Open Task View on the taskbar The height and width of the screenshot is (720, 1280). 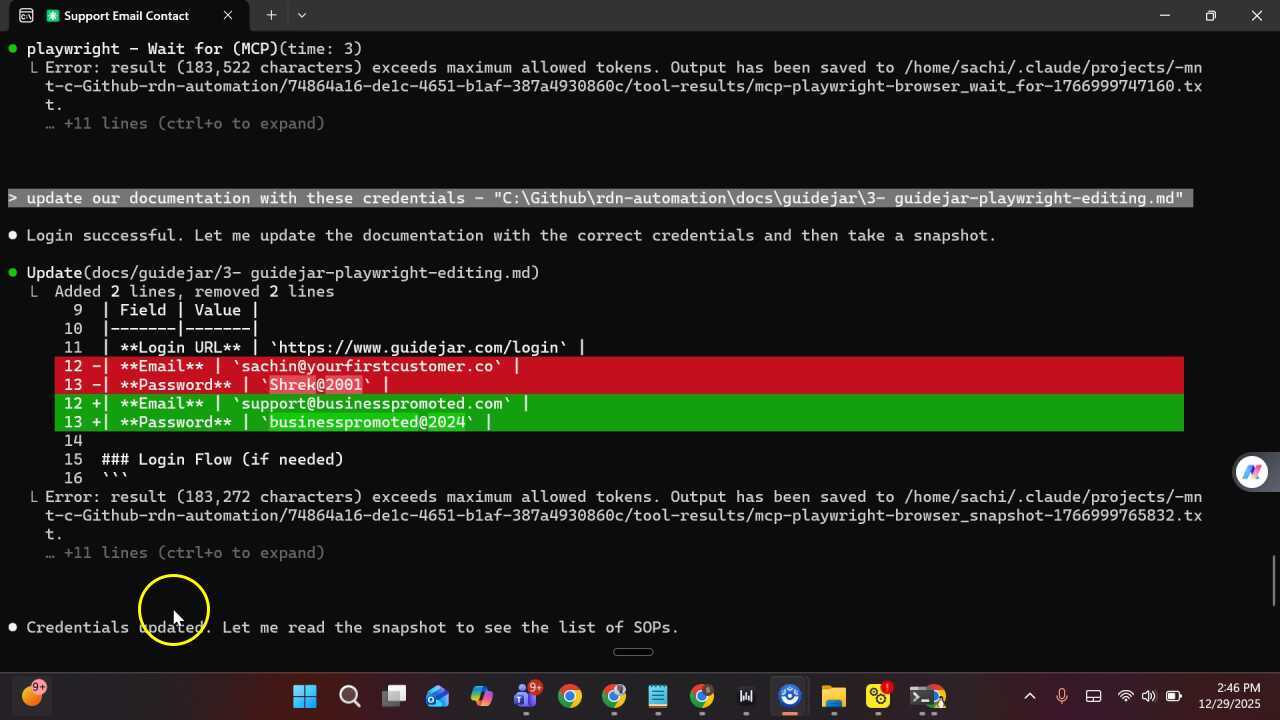pyautogui.click(x=393, y=696)
